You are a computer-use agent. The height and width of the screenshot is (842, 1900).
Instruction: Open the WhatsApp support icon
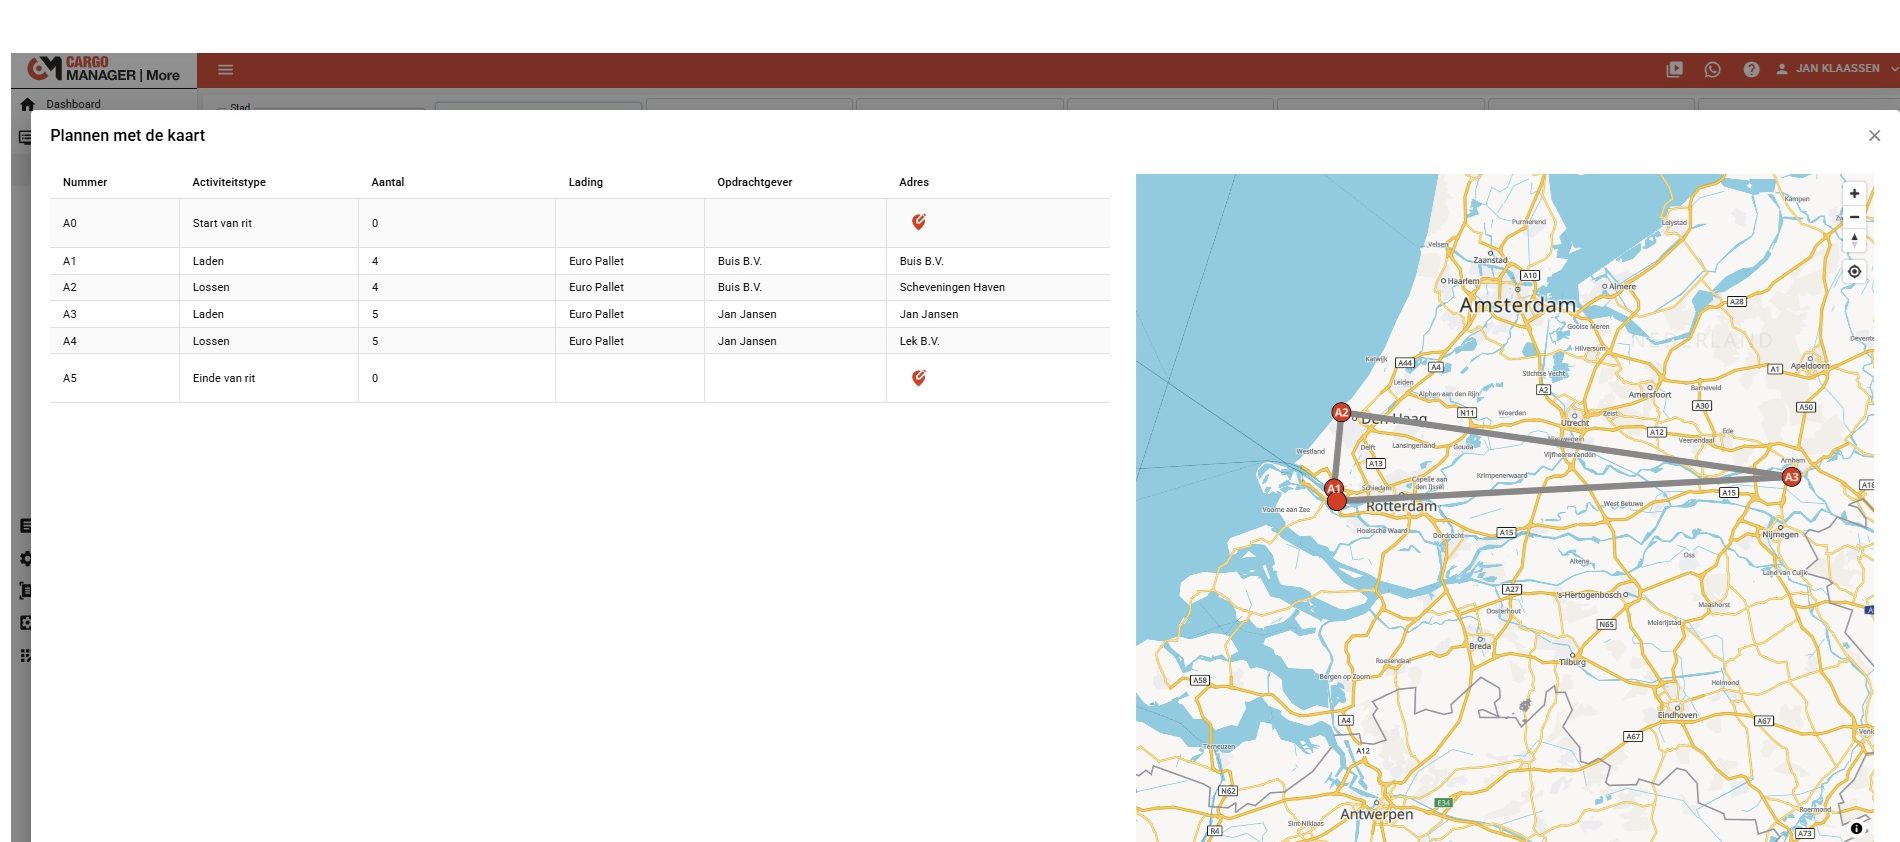pos(1712,69)
